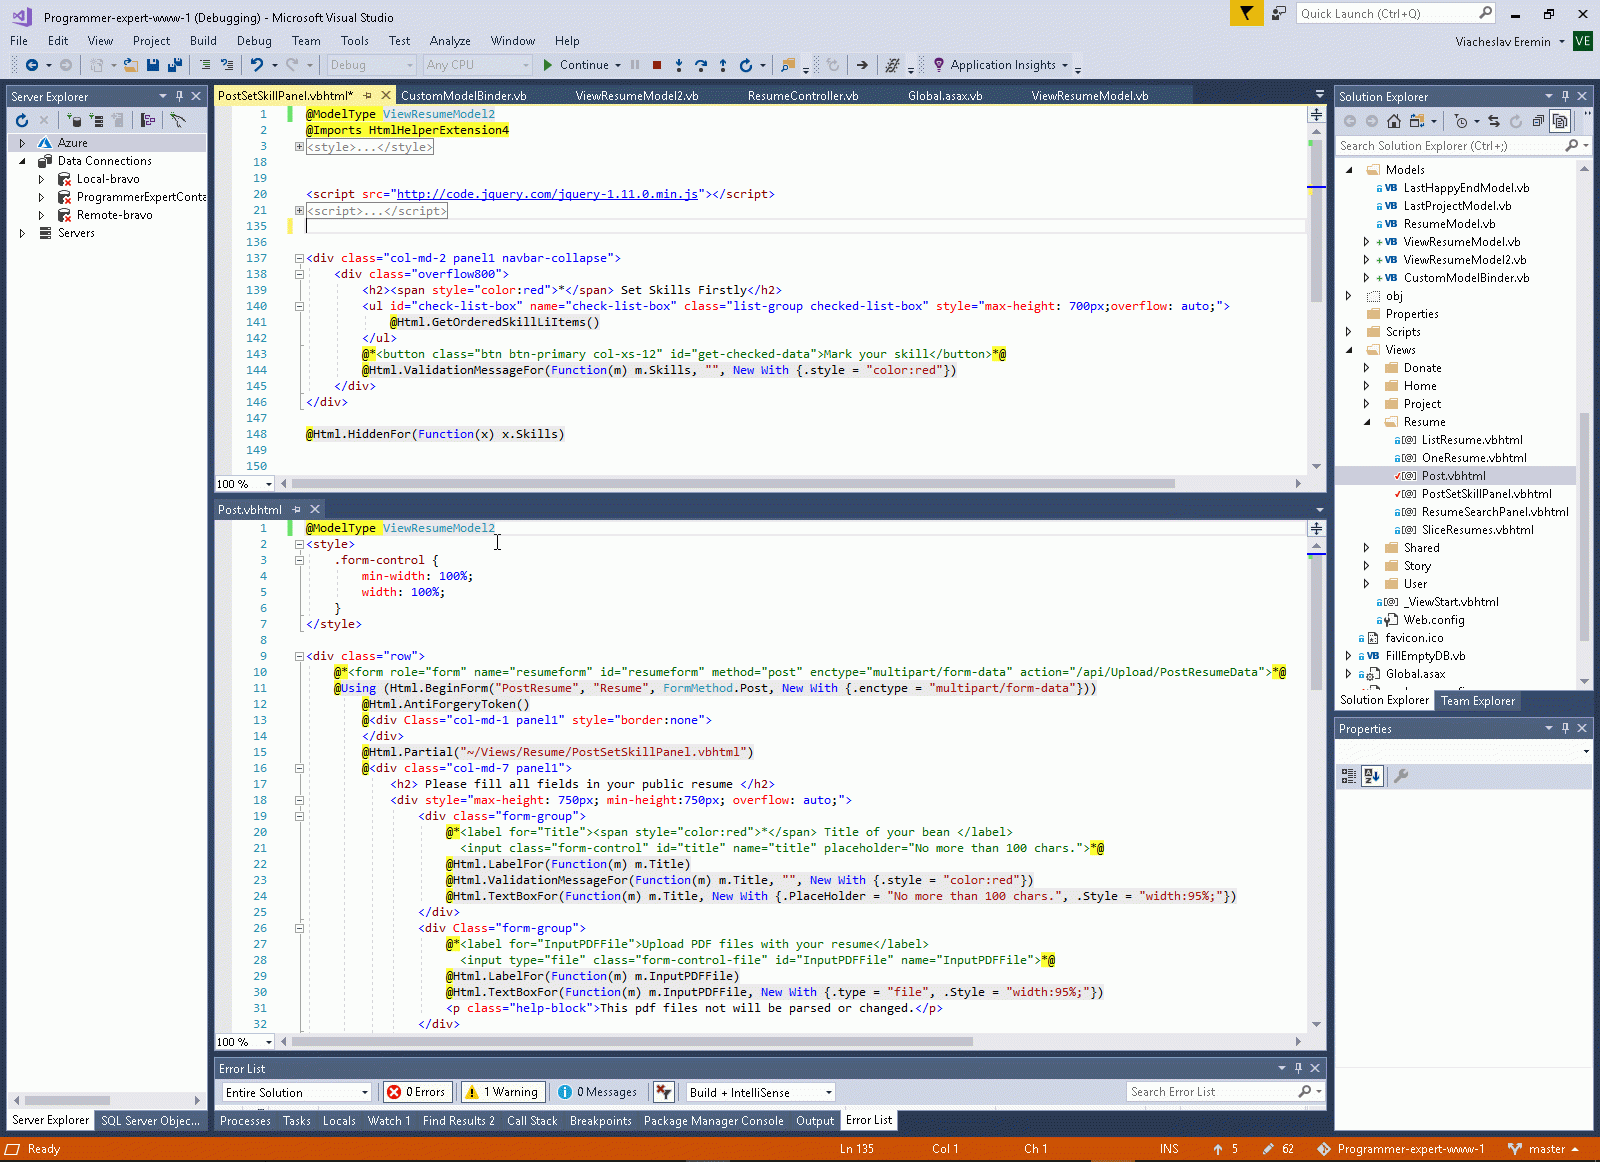Click Home icon in Solution Explorer
The image size is (1600, 1162).
[x=1393, y=121]
